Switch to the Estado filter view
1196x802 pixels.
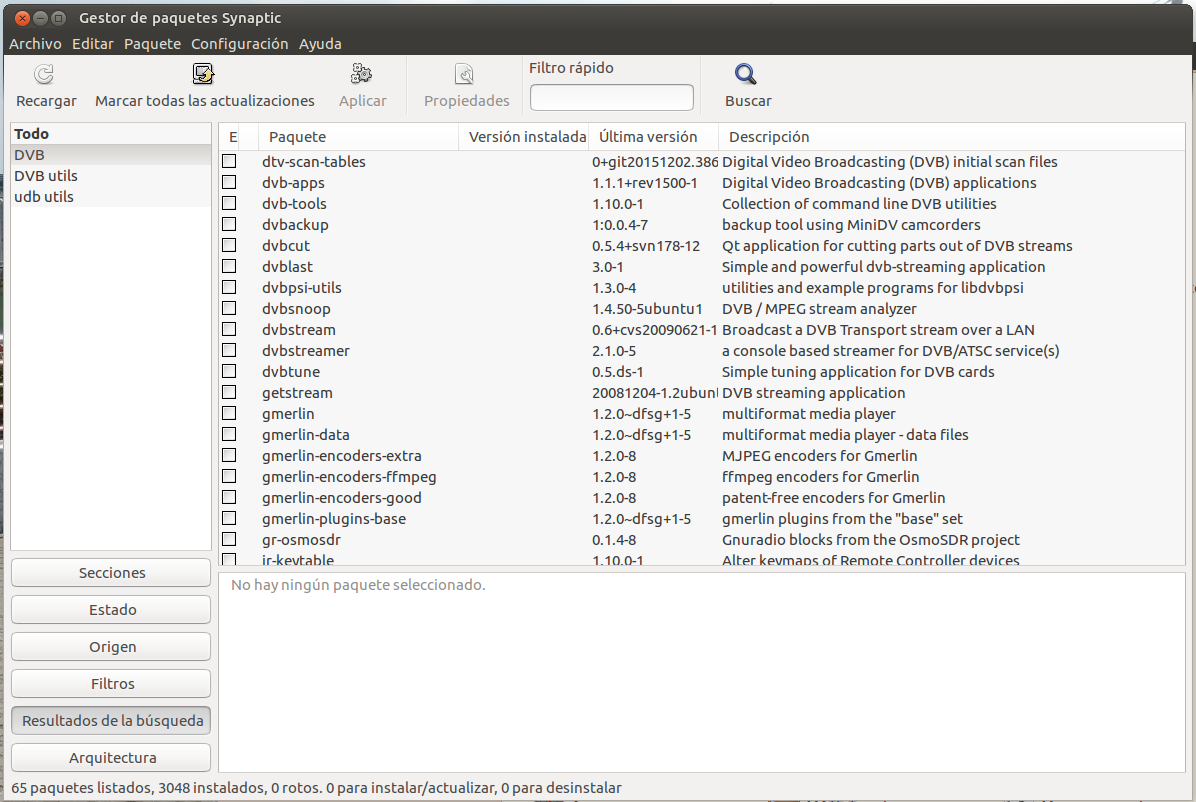(111, 610)
